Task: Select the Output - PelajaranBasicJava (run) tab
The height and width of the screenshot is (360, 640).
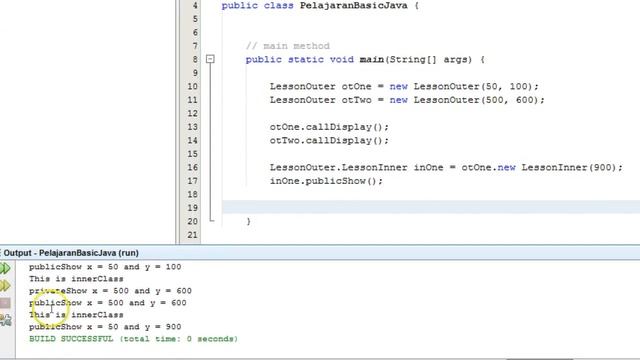Action: coord(71,253)
